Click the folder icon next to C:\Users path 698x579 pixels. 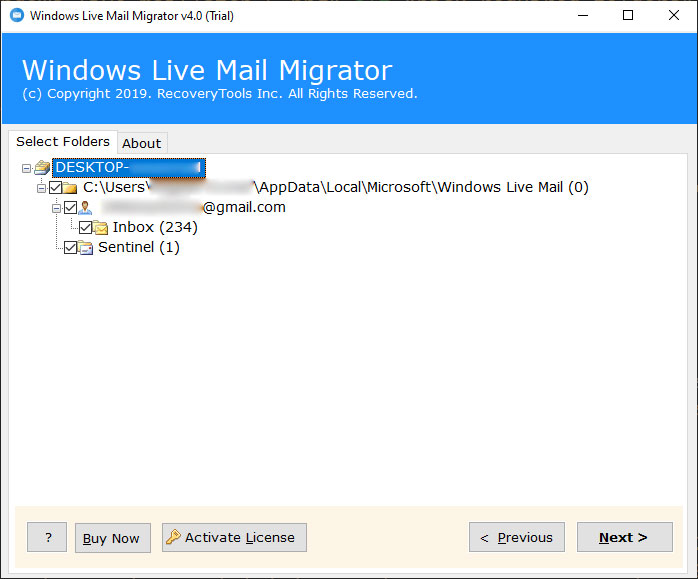(x=70, y=188)
